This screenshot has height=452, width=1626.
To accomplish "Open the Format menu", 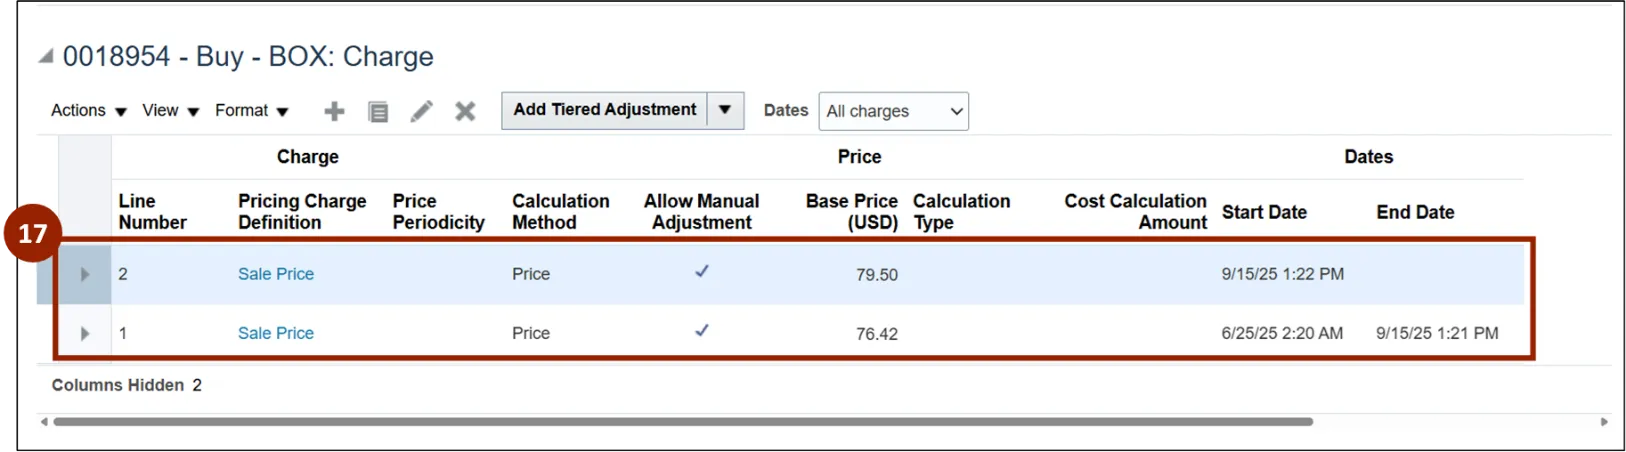I will [251, 111].
